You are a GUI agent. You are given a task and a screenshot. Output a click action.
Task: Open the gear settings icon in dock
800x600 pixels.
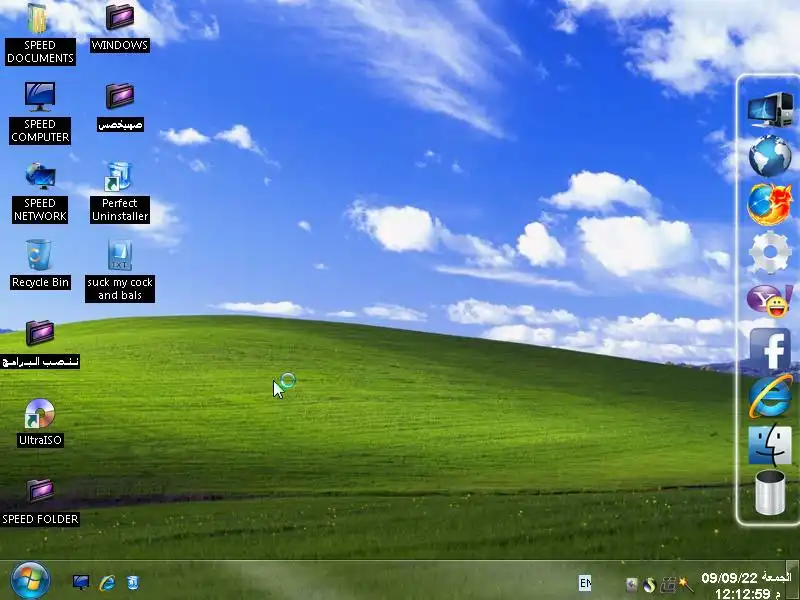click(x=770, y=252)
